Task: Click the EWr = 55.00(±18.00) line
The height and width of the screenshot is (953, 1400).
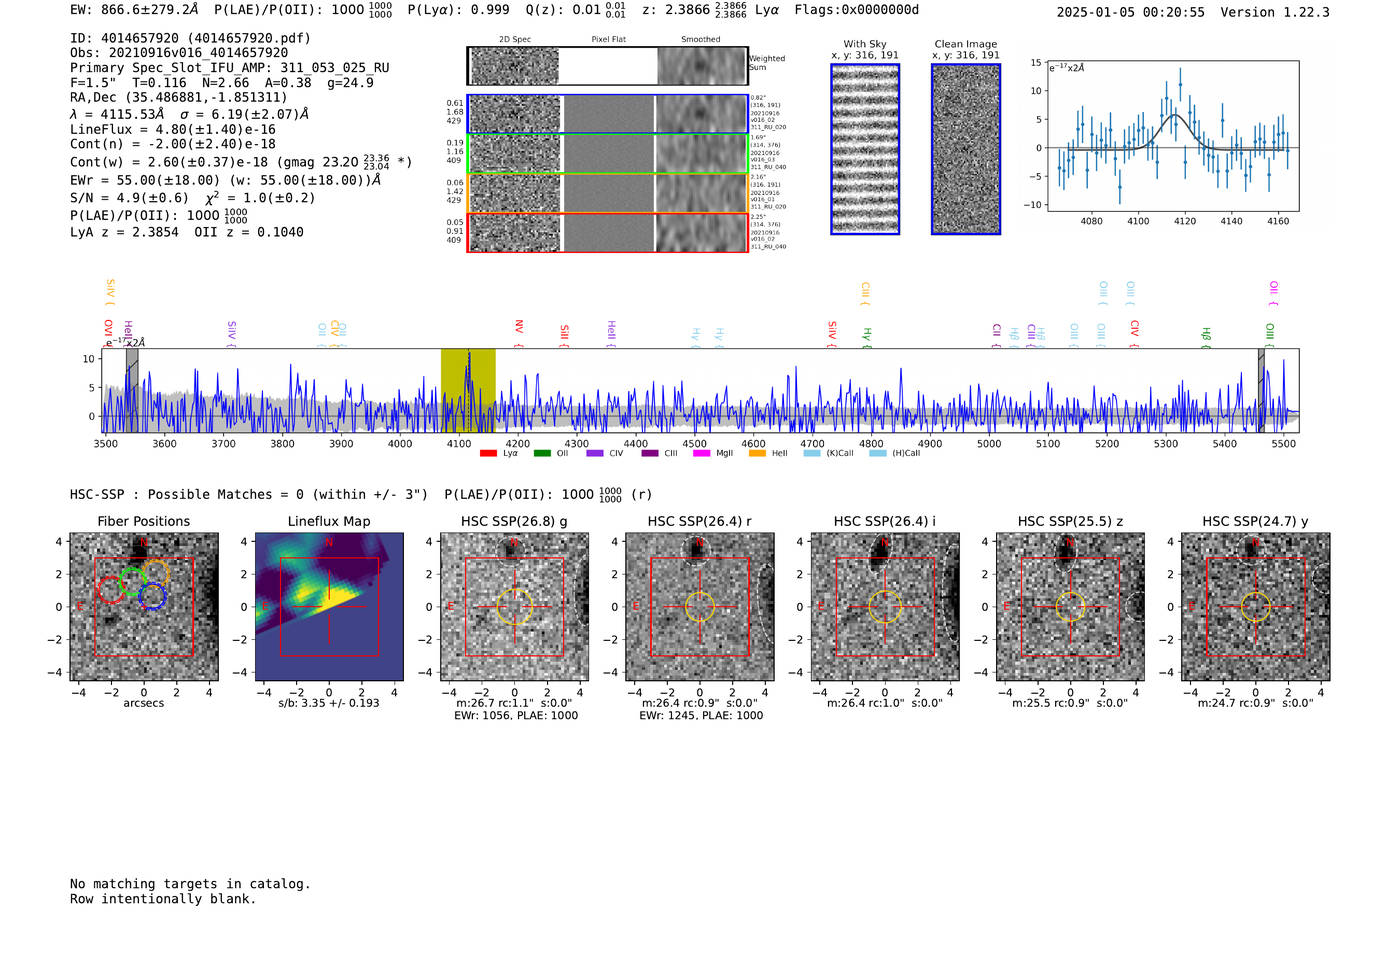Action: (226, 180)
